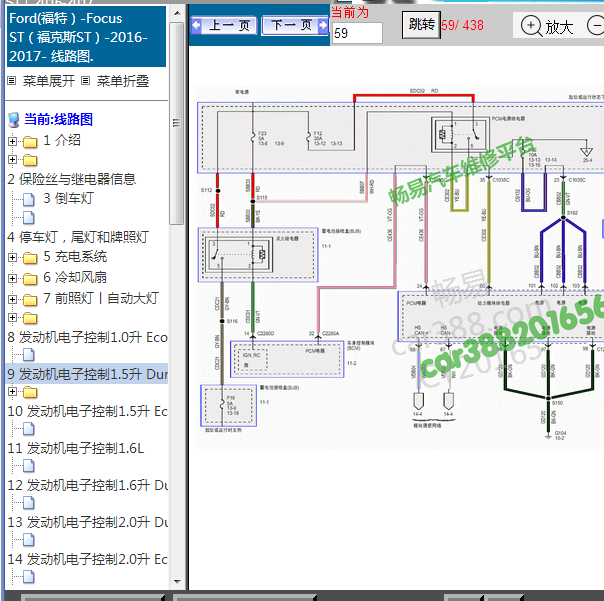The width and height of the screenshot is (604, 601).
Task: Click right arrow icon on 下一页 button
Action: click(323, 26)
